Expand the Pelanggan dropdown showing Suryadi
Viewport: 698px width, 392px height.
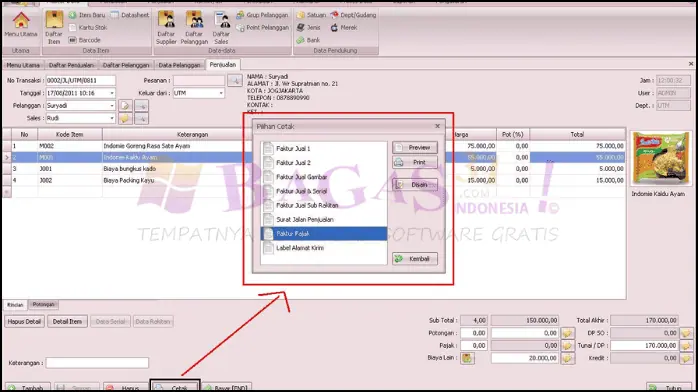coord(112,105)
